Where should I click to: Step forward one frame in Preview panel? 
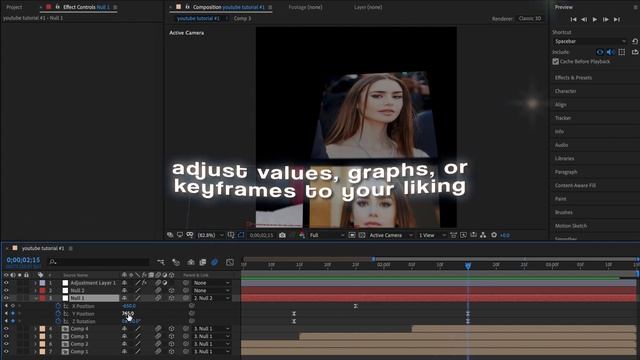click(x=606, y=19)
